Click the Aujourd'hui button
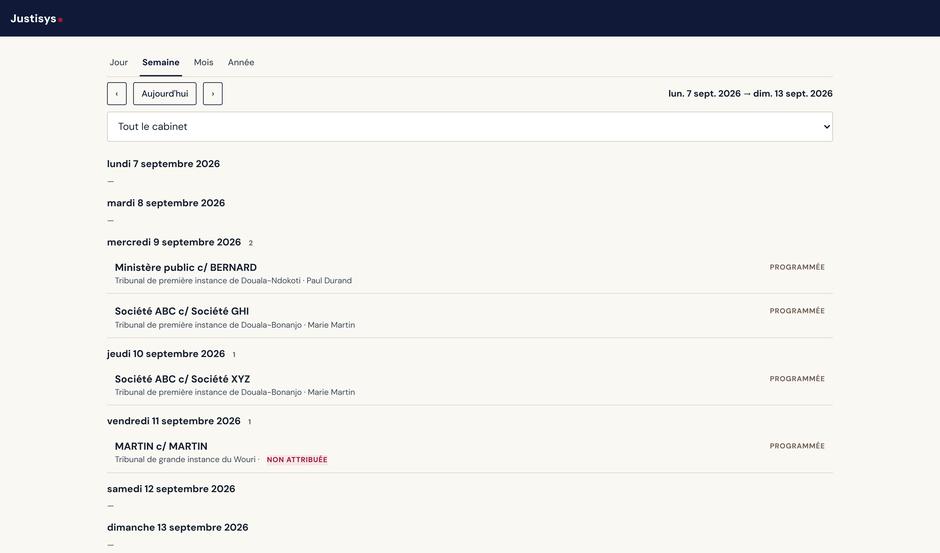This screenshot has width=940, height=553. (x=164, y=94)
